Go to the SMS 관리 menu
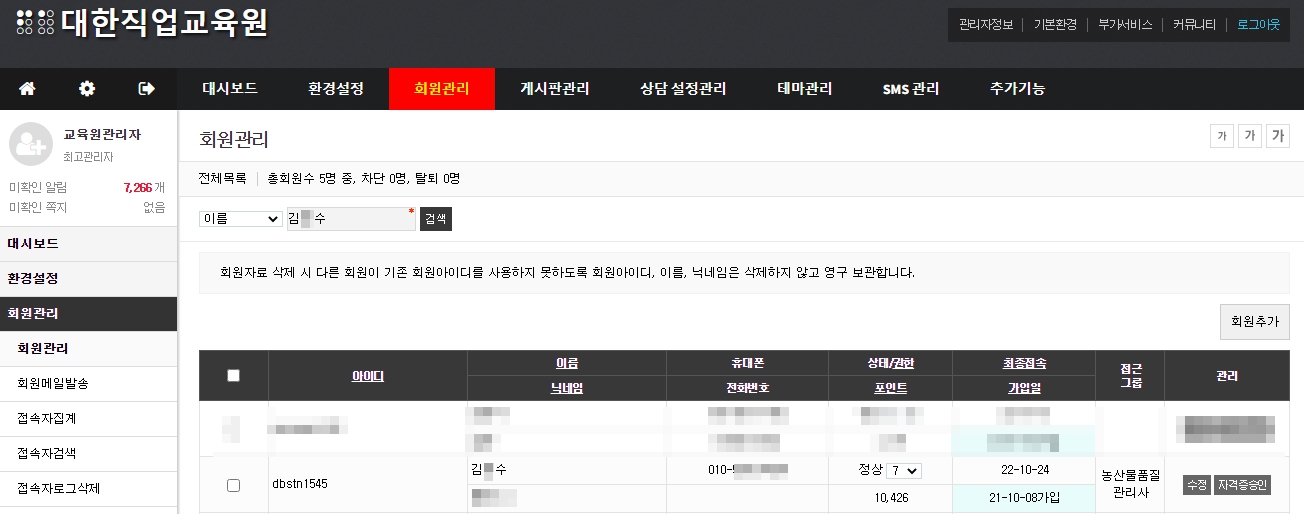1304x514 pixels. point(910,89)
